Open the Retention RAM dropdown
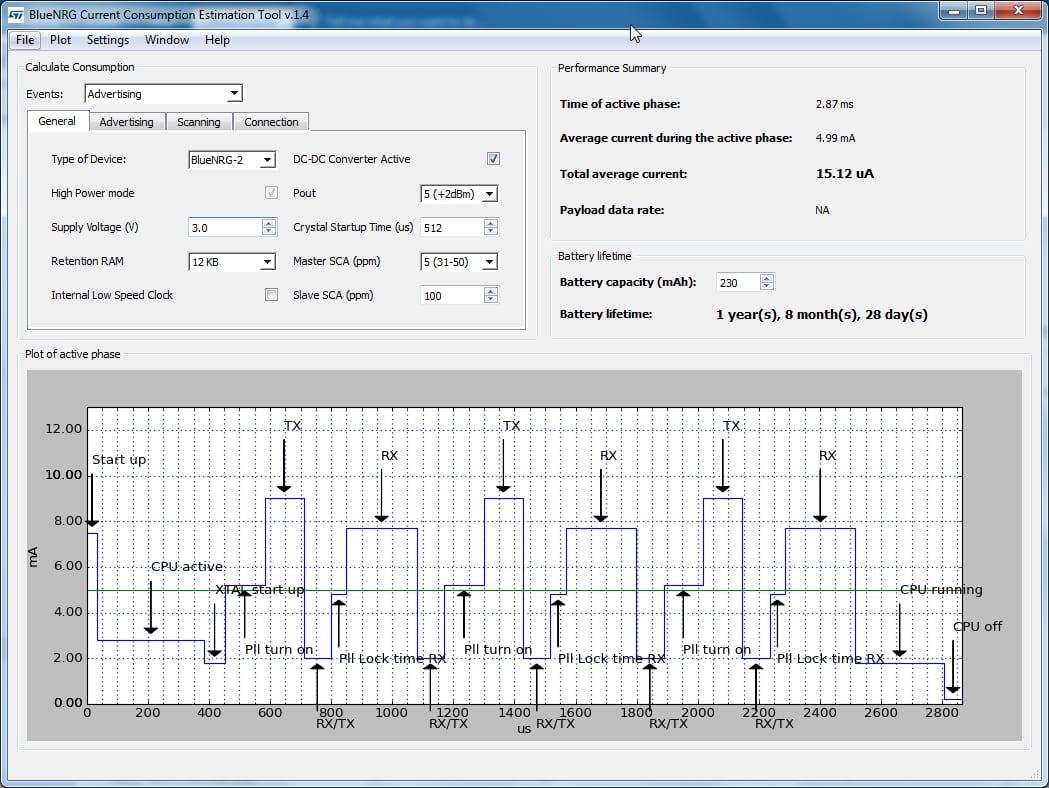This screenshot has width=1049, height=788. pos(232,262)
